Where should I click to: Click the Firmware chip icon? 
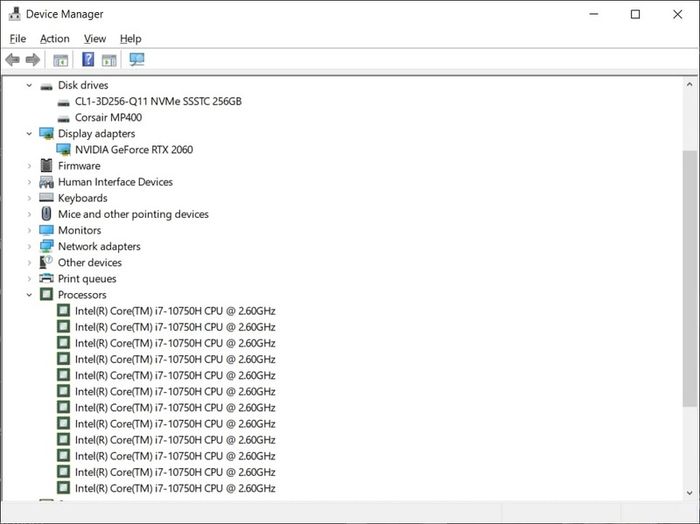coord(46,166)
